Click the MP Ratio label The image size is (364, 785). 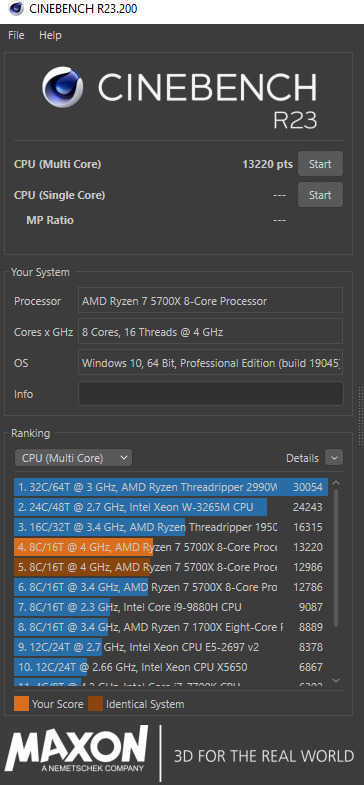pos(50,220)
